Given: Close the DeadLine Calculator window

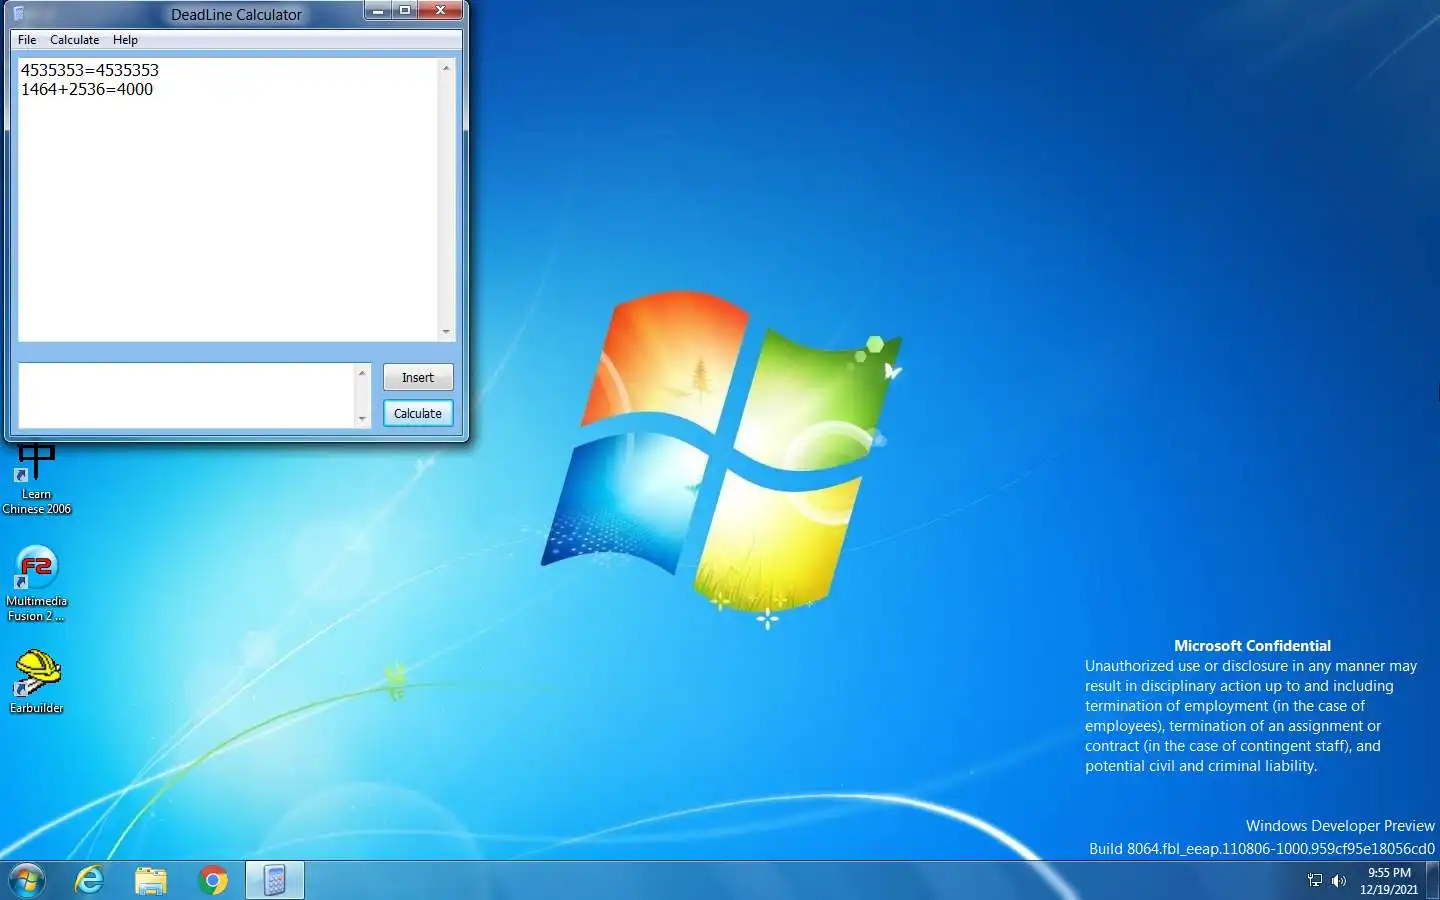Looking at the screenshot, I should pos(440,11).
